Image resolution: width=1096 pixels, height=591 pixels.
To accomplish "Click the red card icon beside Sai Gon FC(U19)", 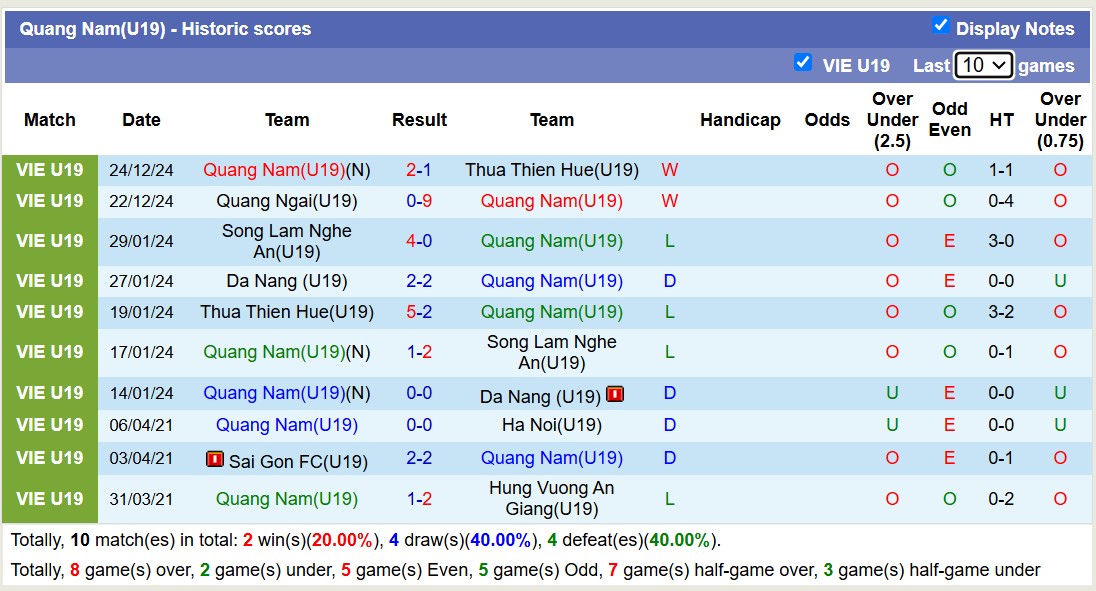I will click(215, 459).
